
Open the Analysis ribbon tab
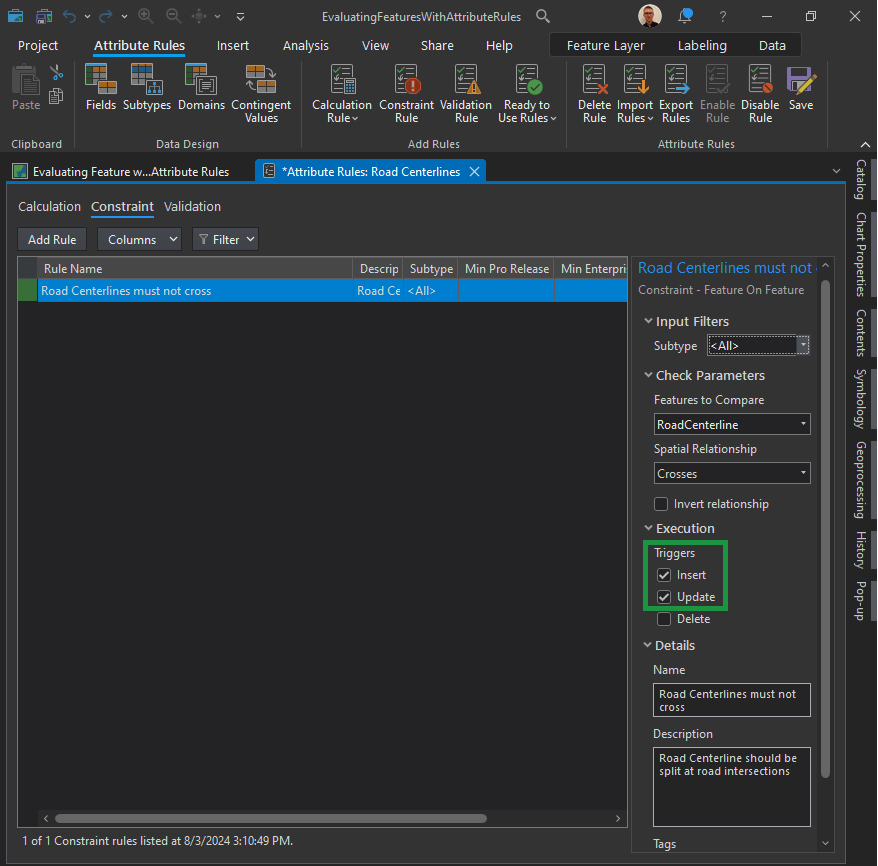click(305, 46)
